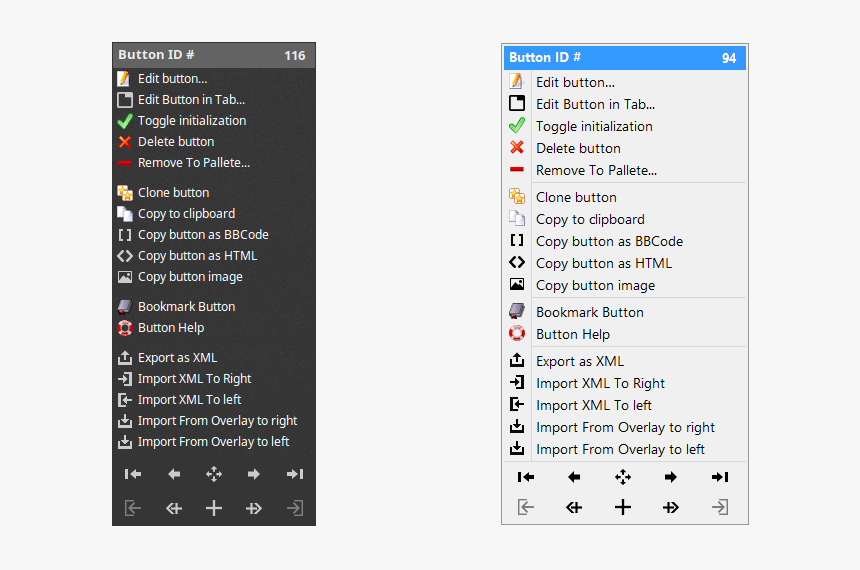Click the Copy button image icon, dark menu
Viewport: 860px width, 570px height.
click(125, 277)
